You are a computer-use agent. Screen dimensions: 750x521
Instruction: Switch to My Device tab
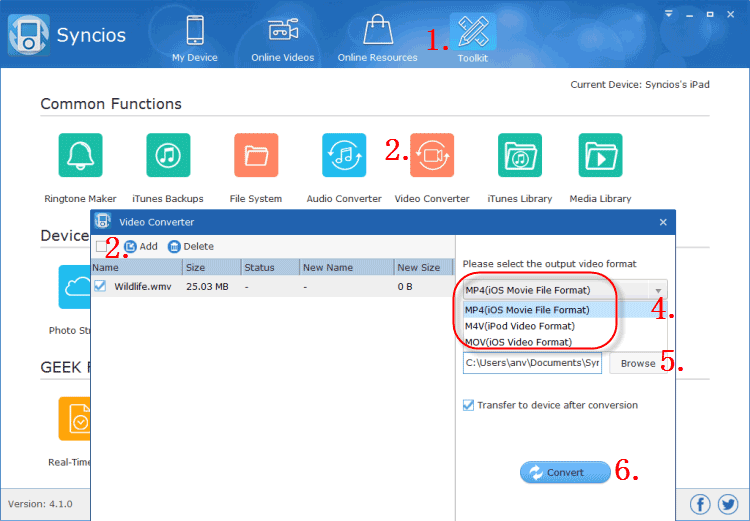[x=195, y=39]
